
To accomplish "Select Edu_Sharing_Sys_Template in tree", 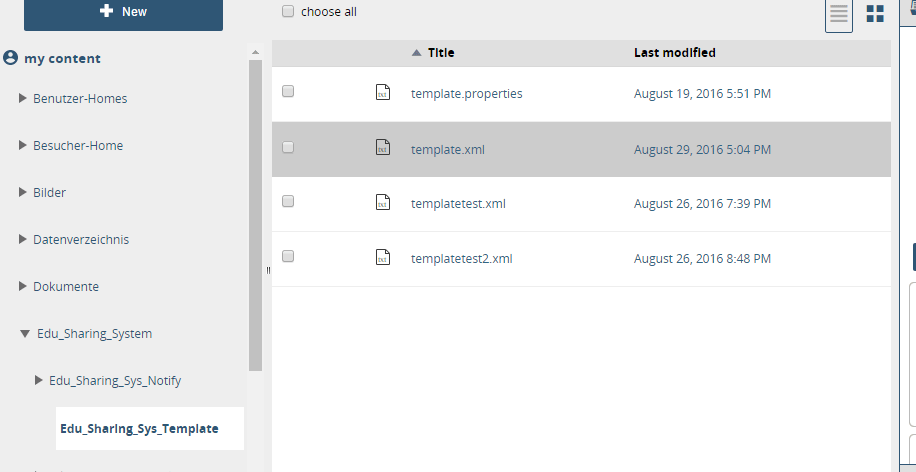I will pos(138,428).
